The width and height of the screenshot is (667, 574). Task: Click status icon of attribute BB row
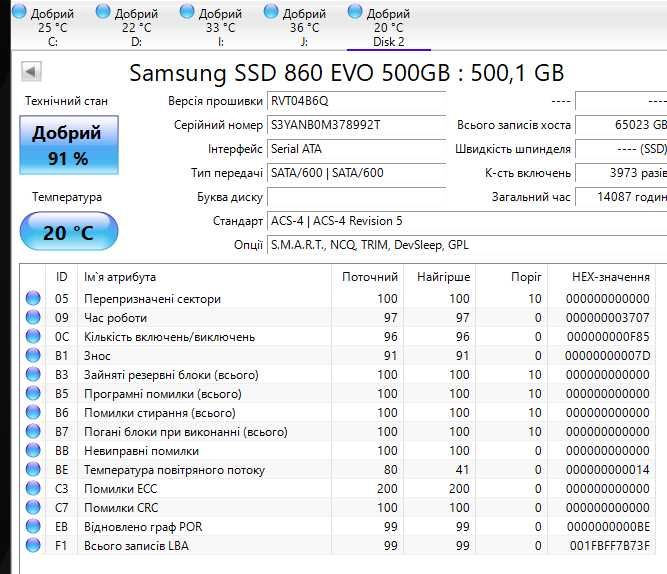pos(33,451)
